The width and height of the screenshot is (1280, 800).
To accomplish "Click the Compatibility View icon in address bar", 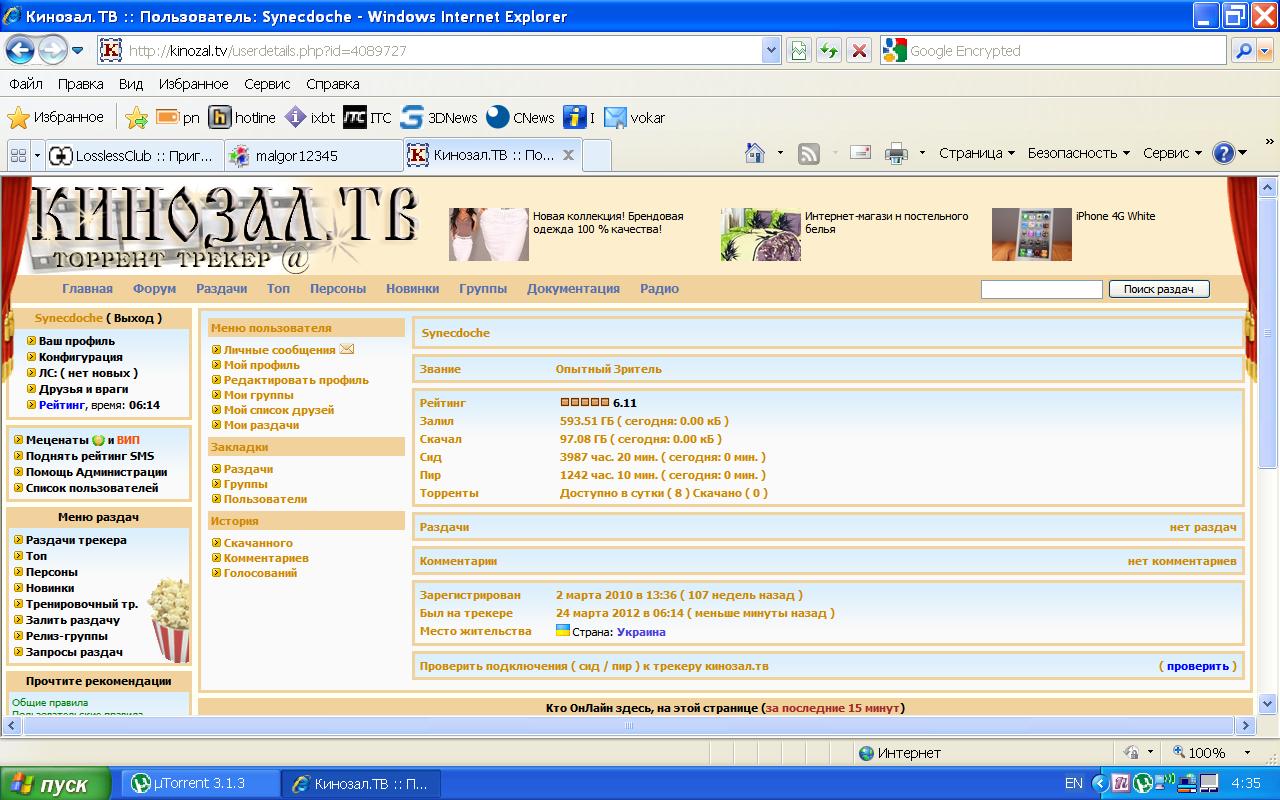I will pyautogui.click(x=798, y=50).
